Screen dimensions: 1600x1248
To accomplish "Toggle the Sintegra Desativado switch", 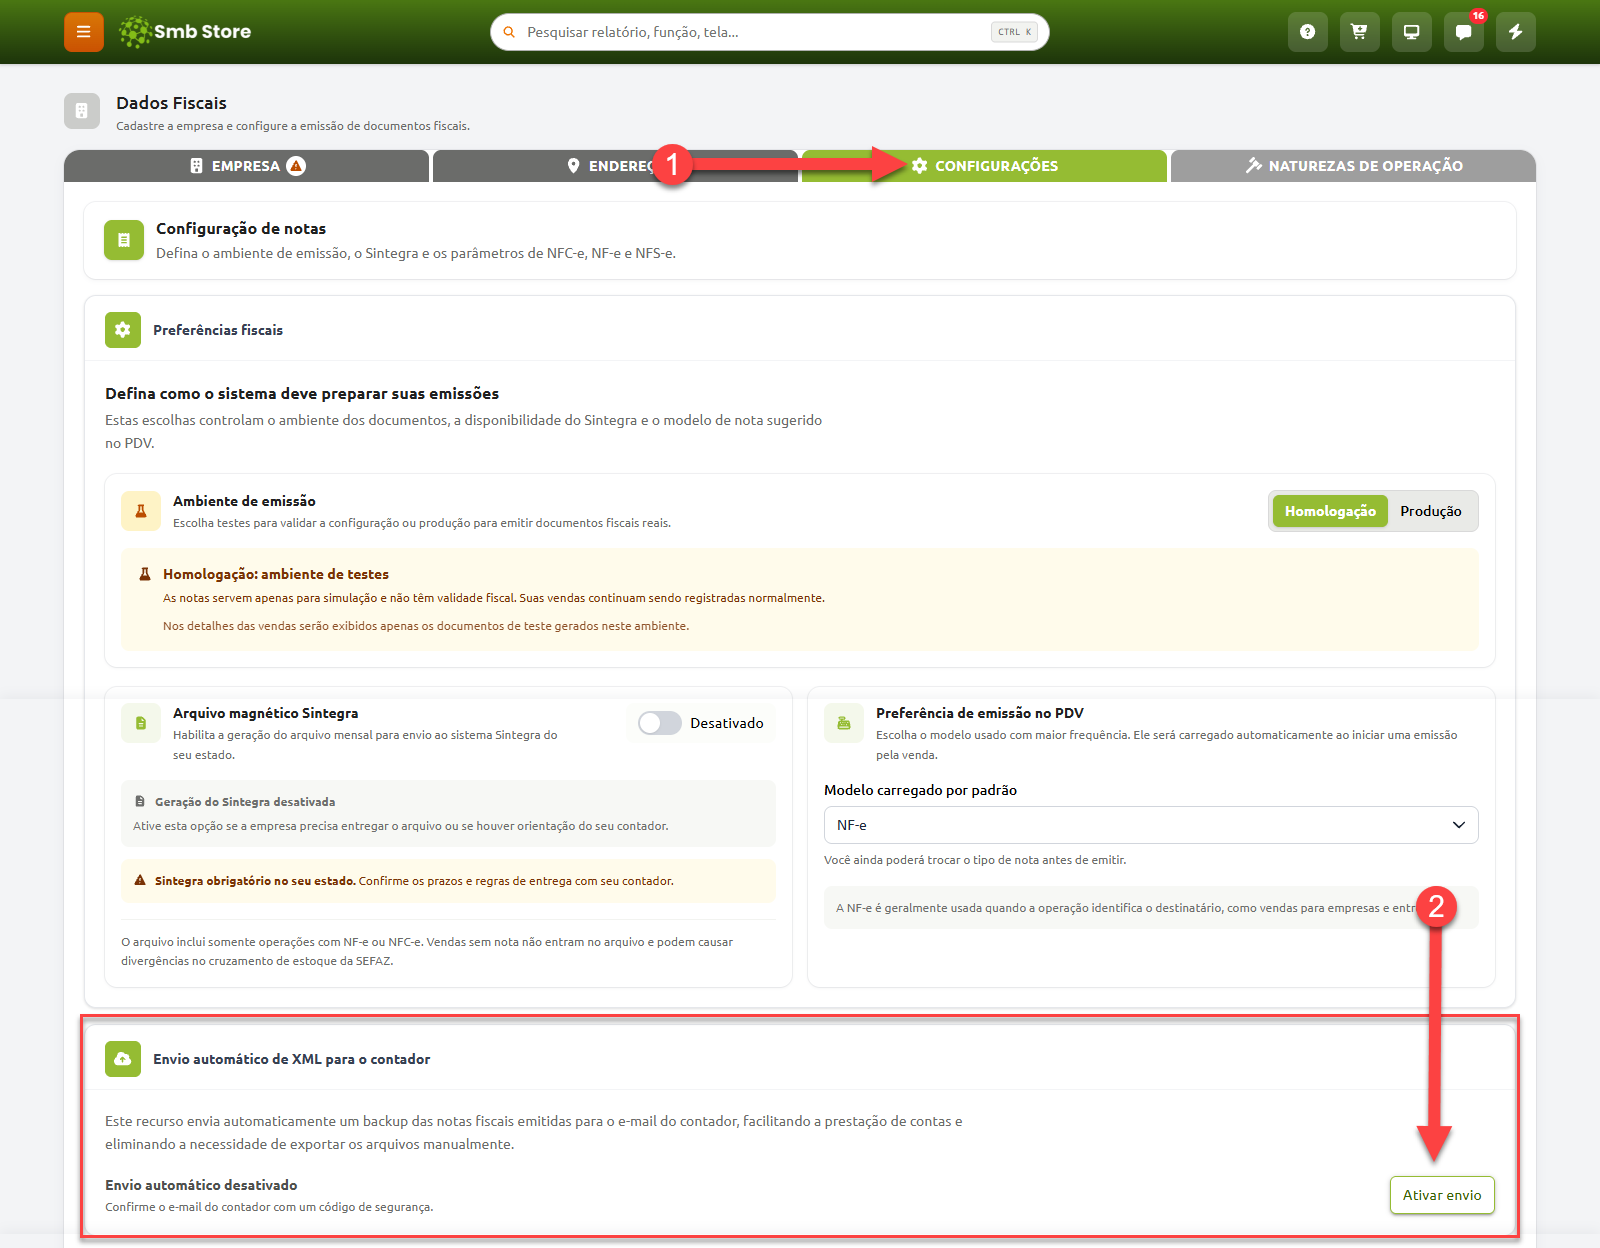I will click(660, 723).
